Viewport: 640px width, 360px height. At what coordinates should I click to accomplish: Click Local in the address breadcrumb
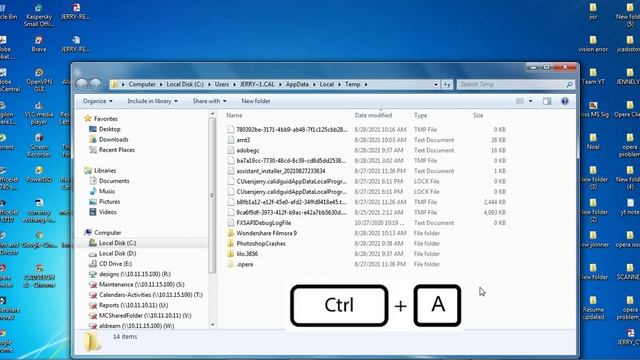[327, 84]
